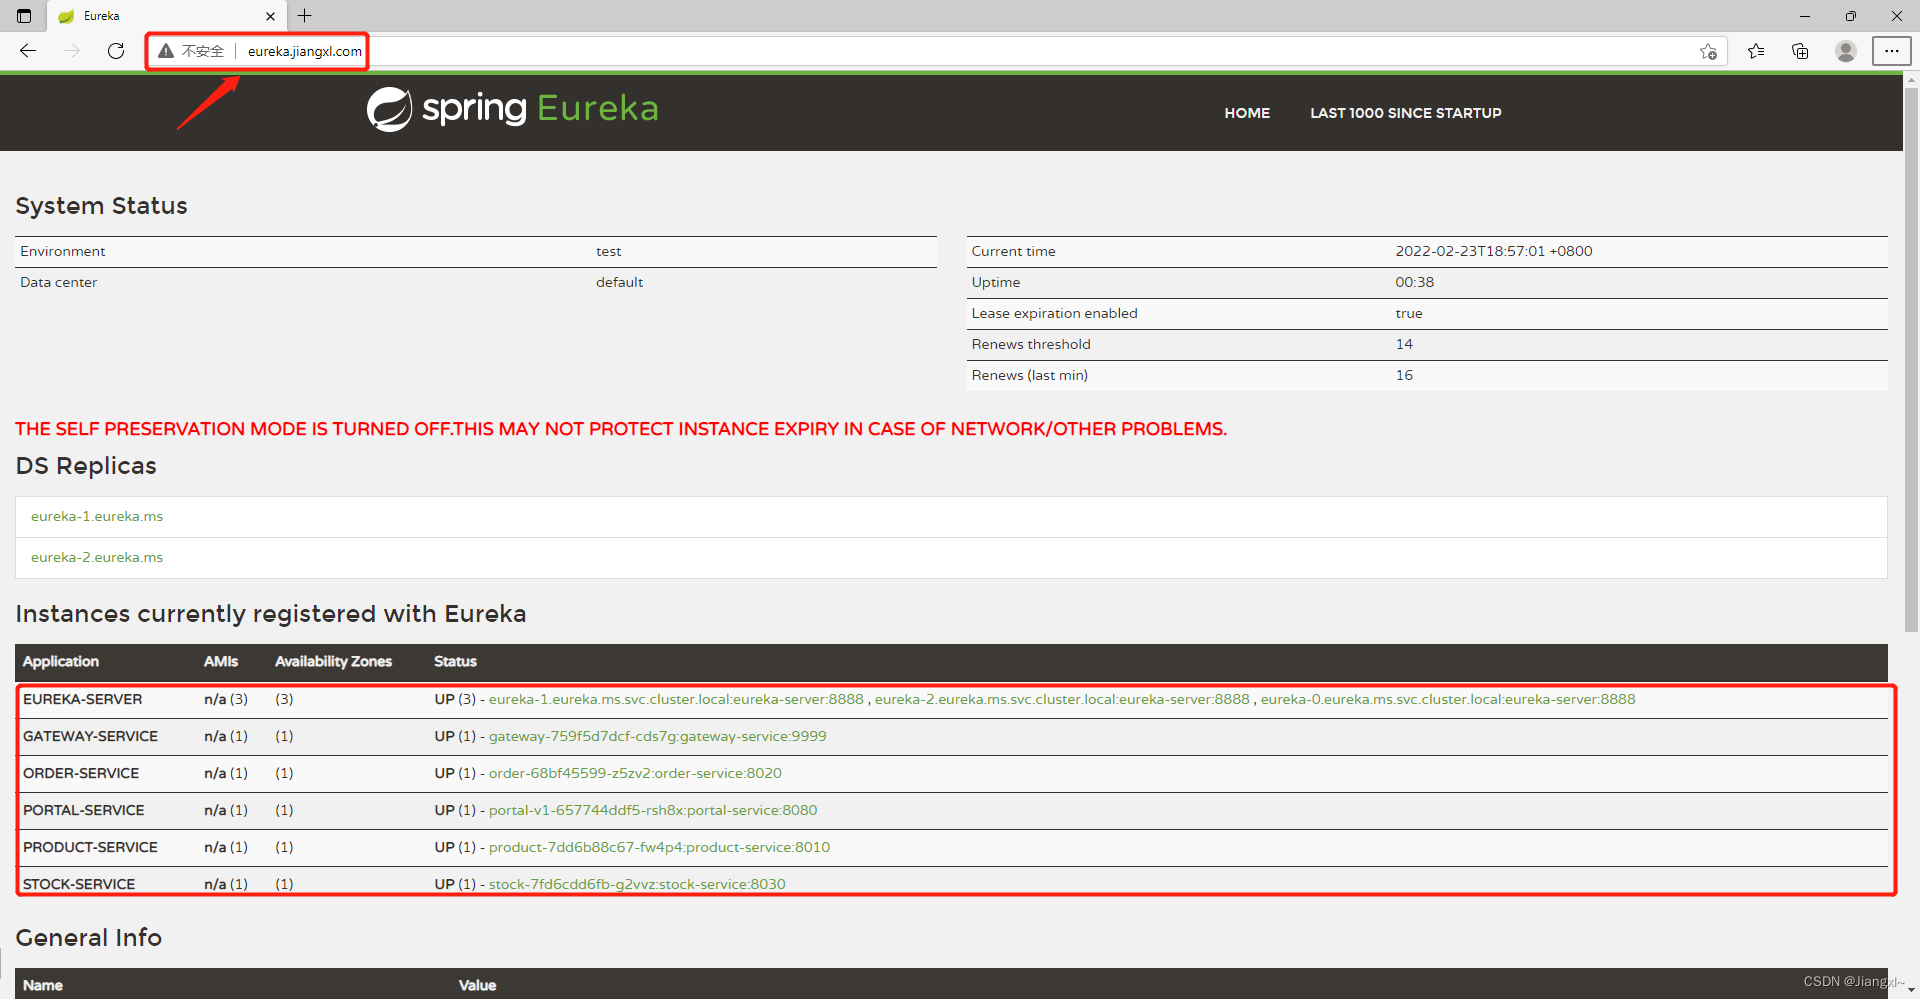Click the Status column header
Image resolution: width=1920 pixels, height=999 pixels.
click(455, 661)
